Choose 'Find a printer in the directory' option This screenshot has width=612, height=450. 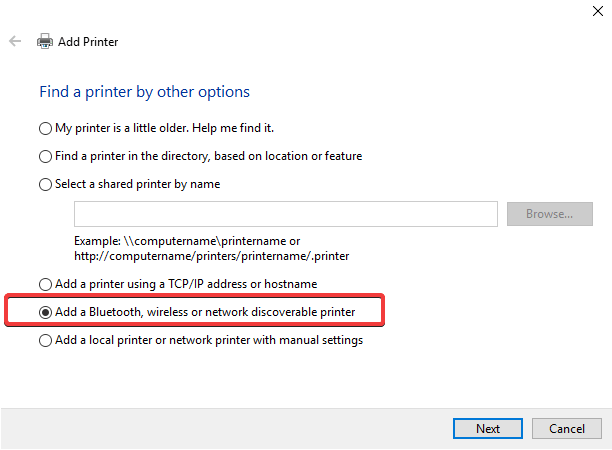[x=45, y=156]
